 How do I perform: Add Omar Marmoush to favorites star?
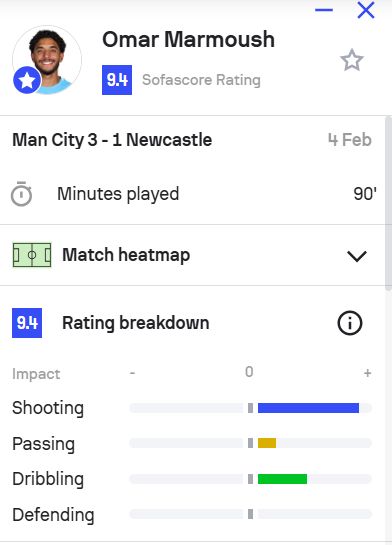[x=352, y=60]
